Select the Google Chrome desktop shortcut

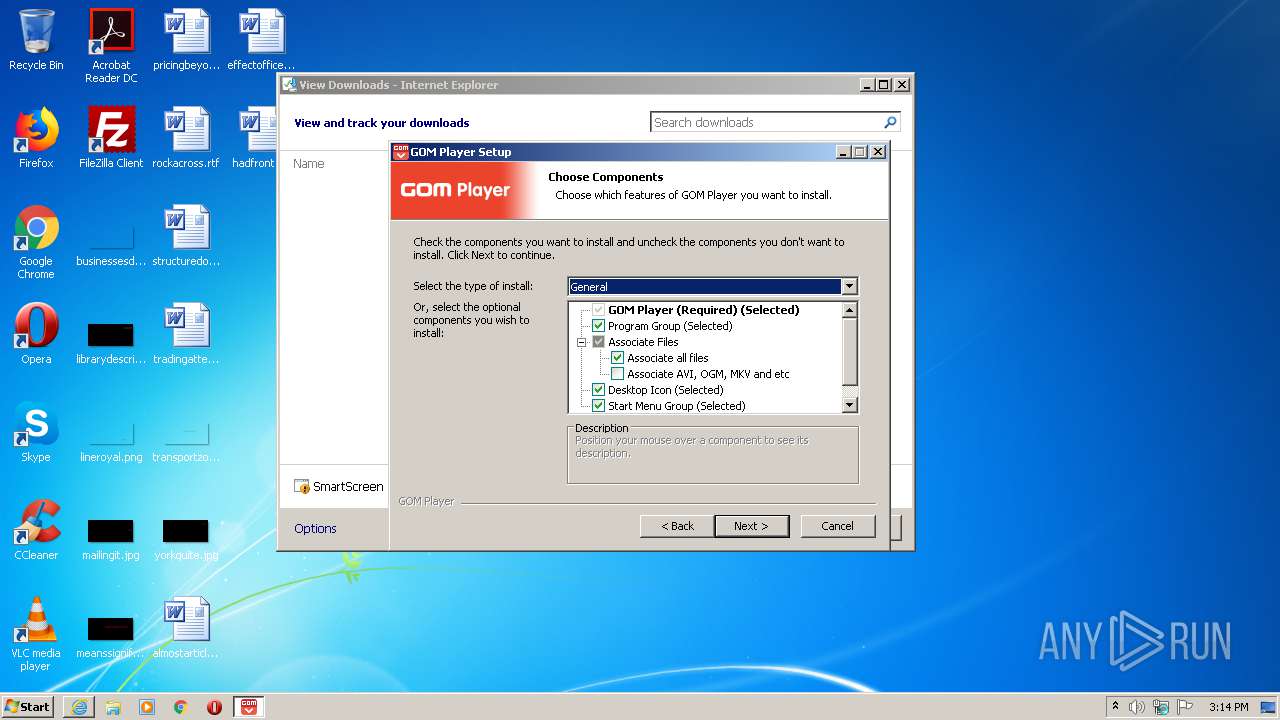click(36, 242)
